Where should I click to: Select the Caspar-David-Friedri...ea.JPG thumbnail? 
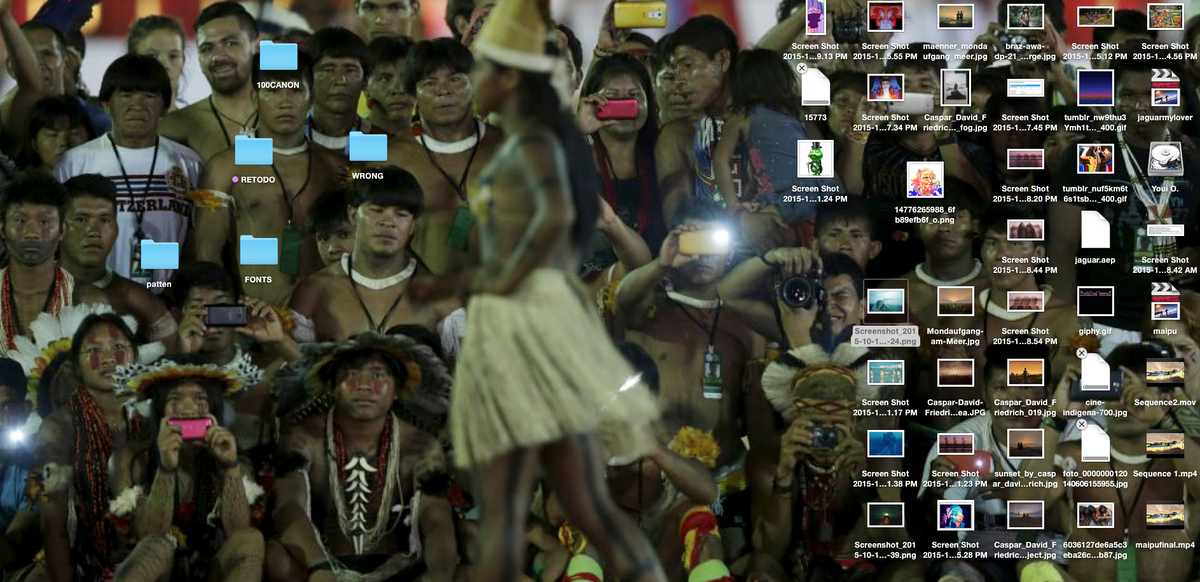pos(956,373)
